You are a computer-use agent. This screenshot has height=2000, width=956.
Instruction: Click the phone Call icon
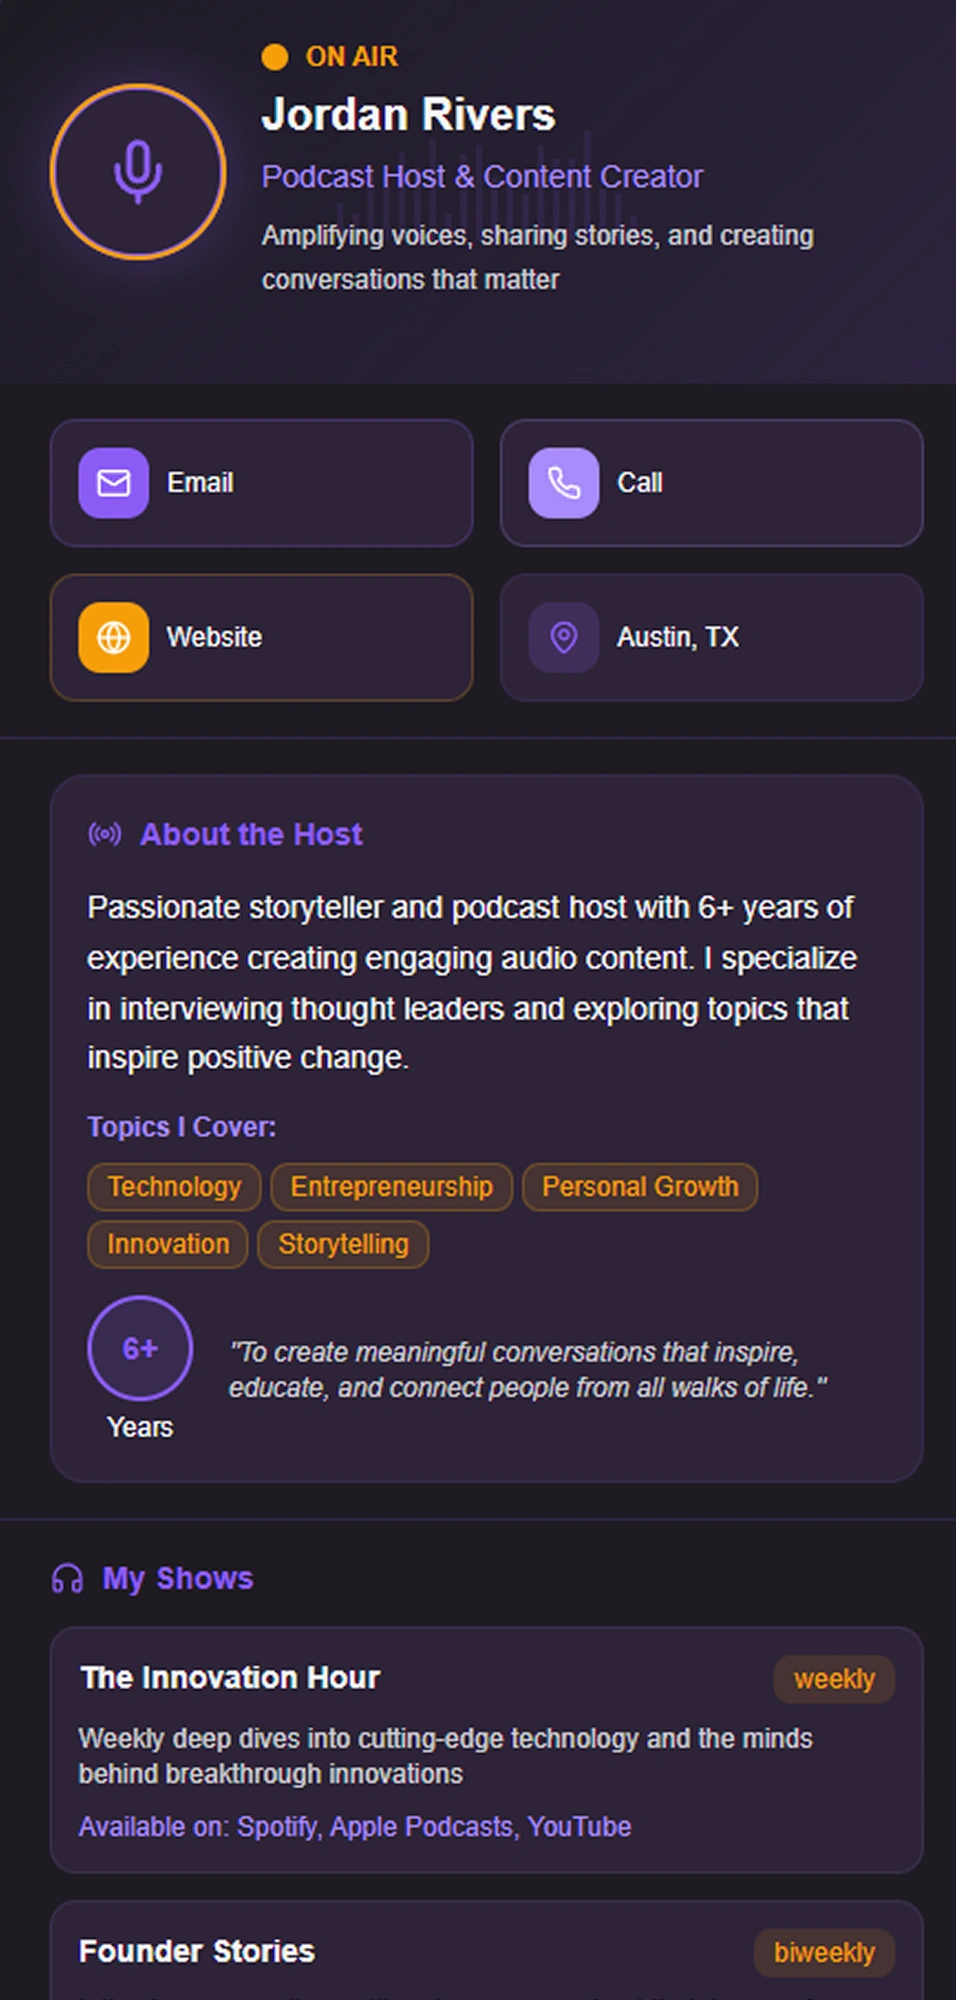point(564,483)
